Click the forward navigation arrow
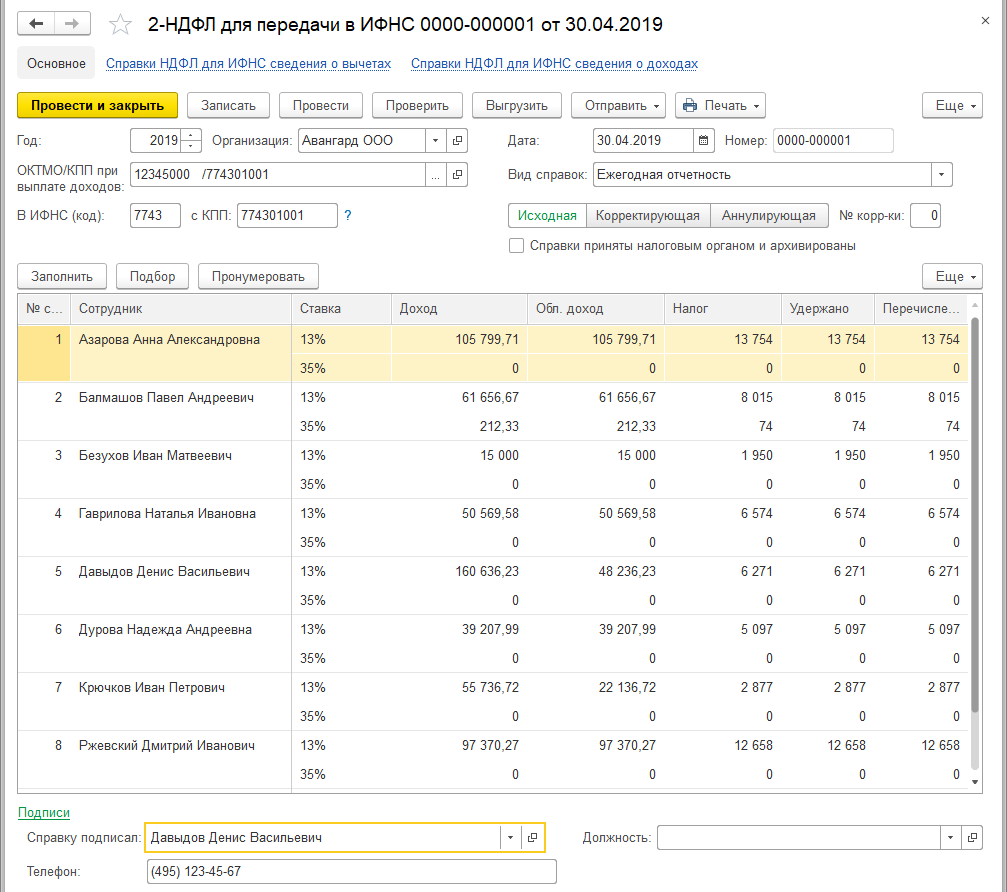This screenshot has height=892, width=1007. coord(72,23)
